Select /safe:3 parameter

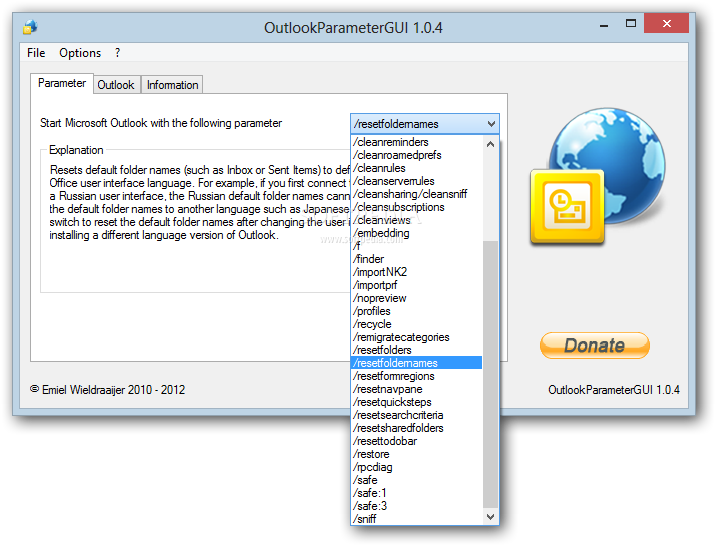tap(416, 506)
